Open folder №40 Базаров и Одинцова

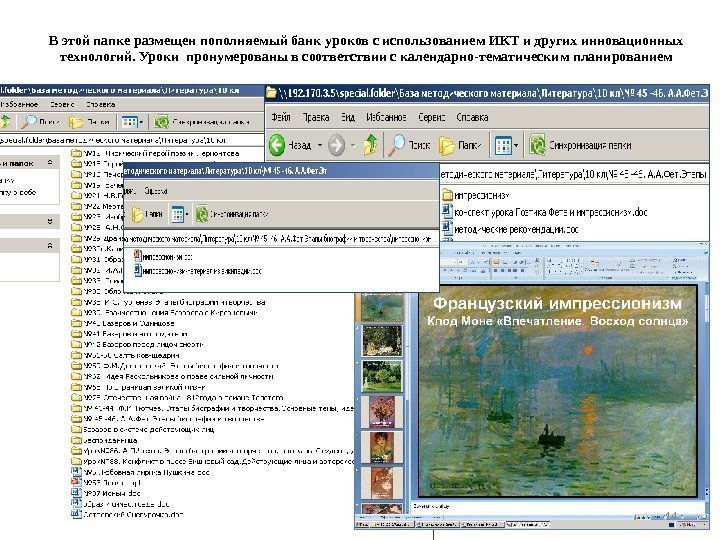click(x=123, y=323)
